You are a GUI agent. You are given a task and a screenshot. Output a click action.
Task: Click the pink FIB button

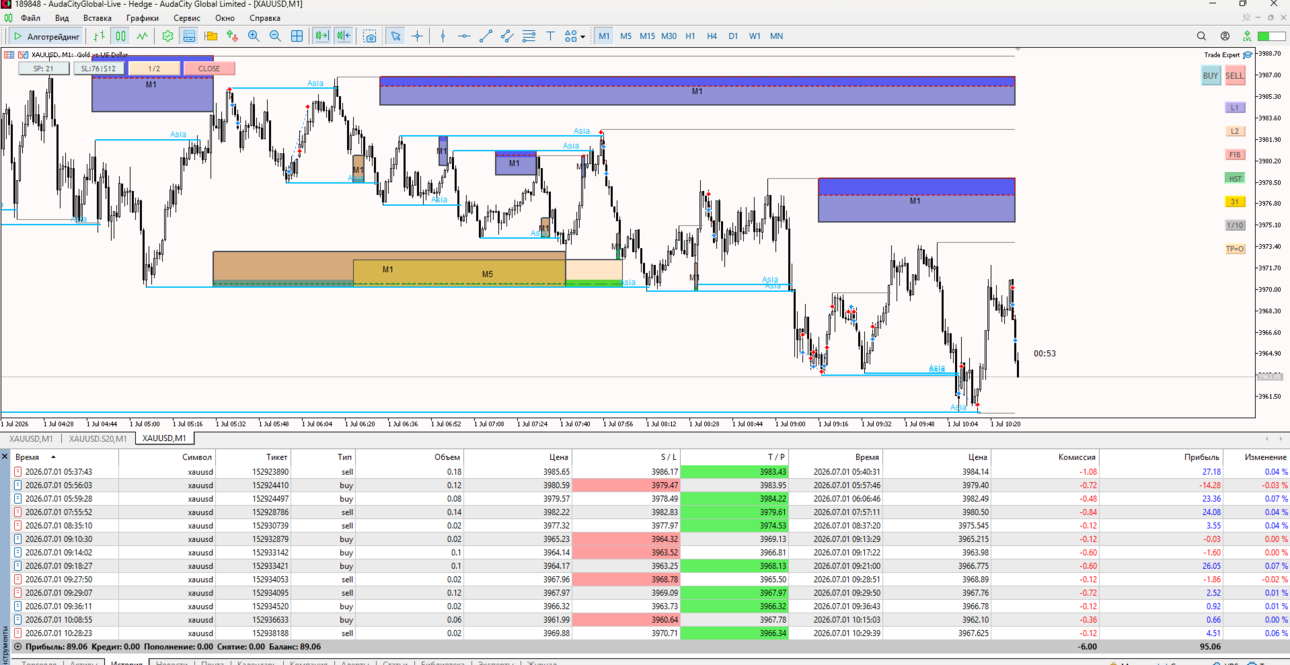coord(1235,155)
